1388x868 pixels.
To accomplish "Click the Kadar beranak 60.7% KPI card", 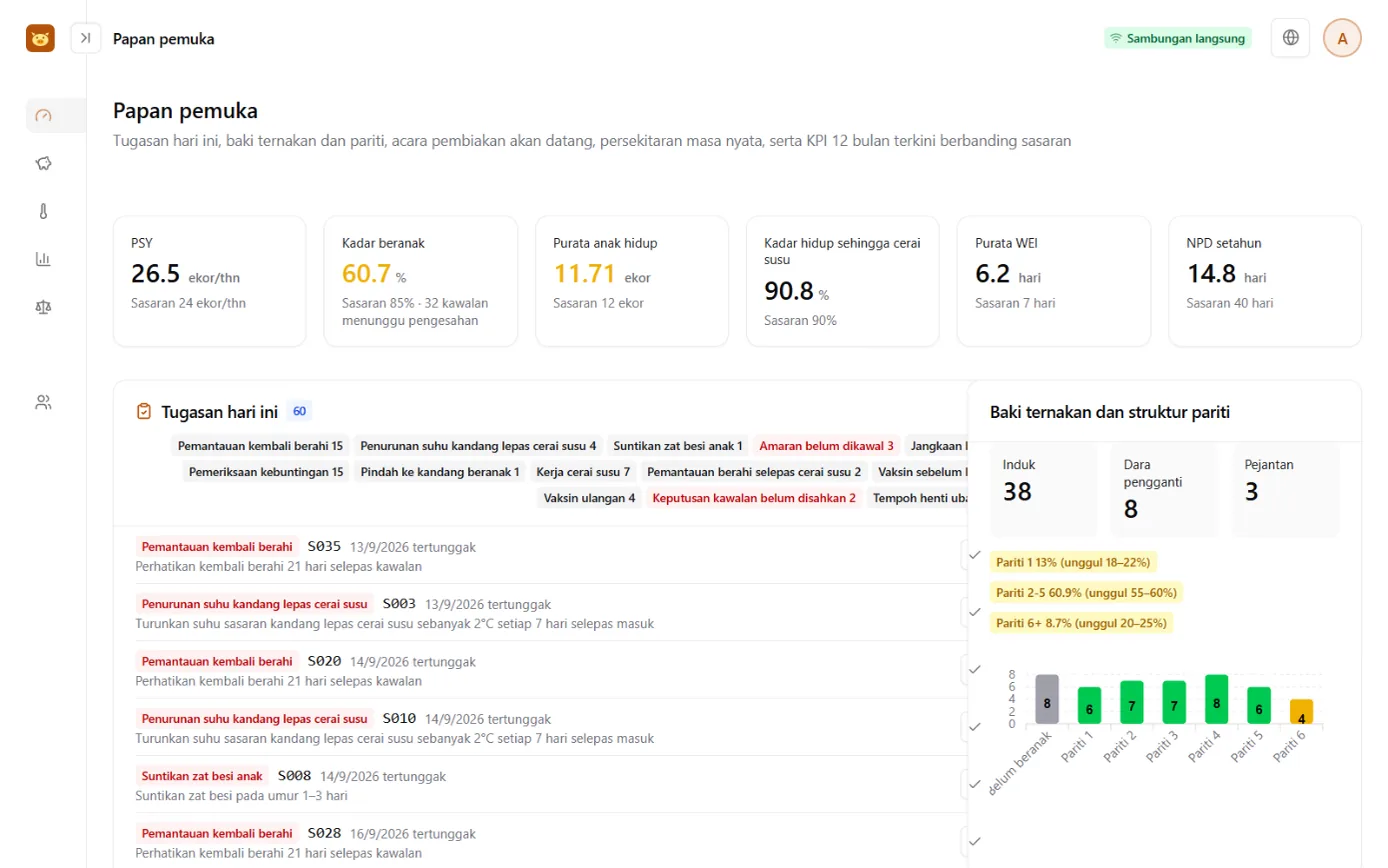I will (420, 281).
